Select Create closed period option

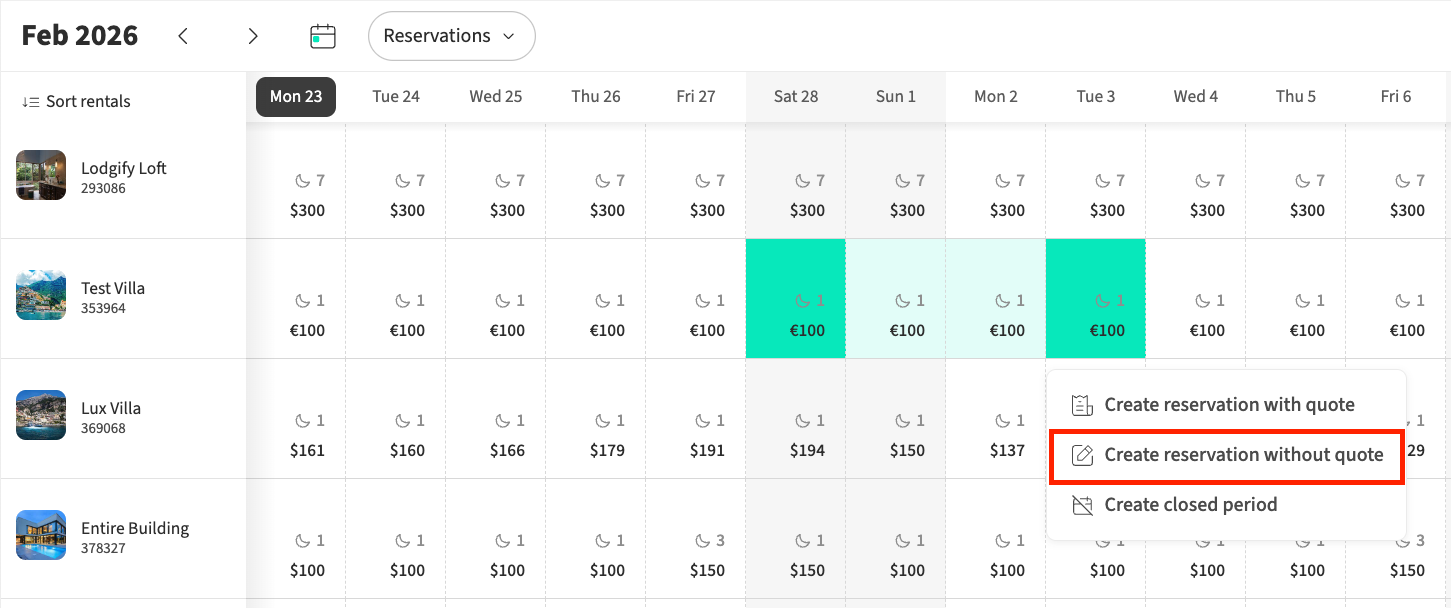(1190, 505)
